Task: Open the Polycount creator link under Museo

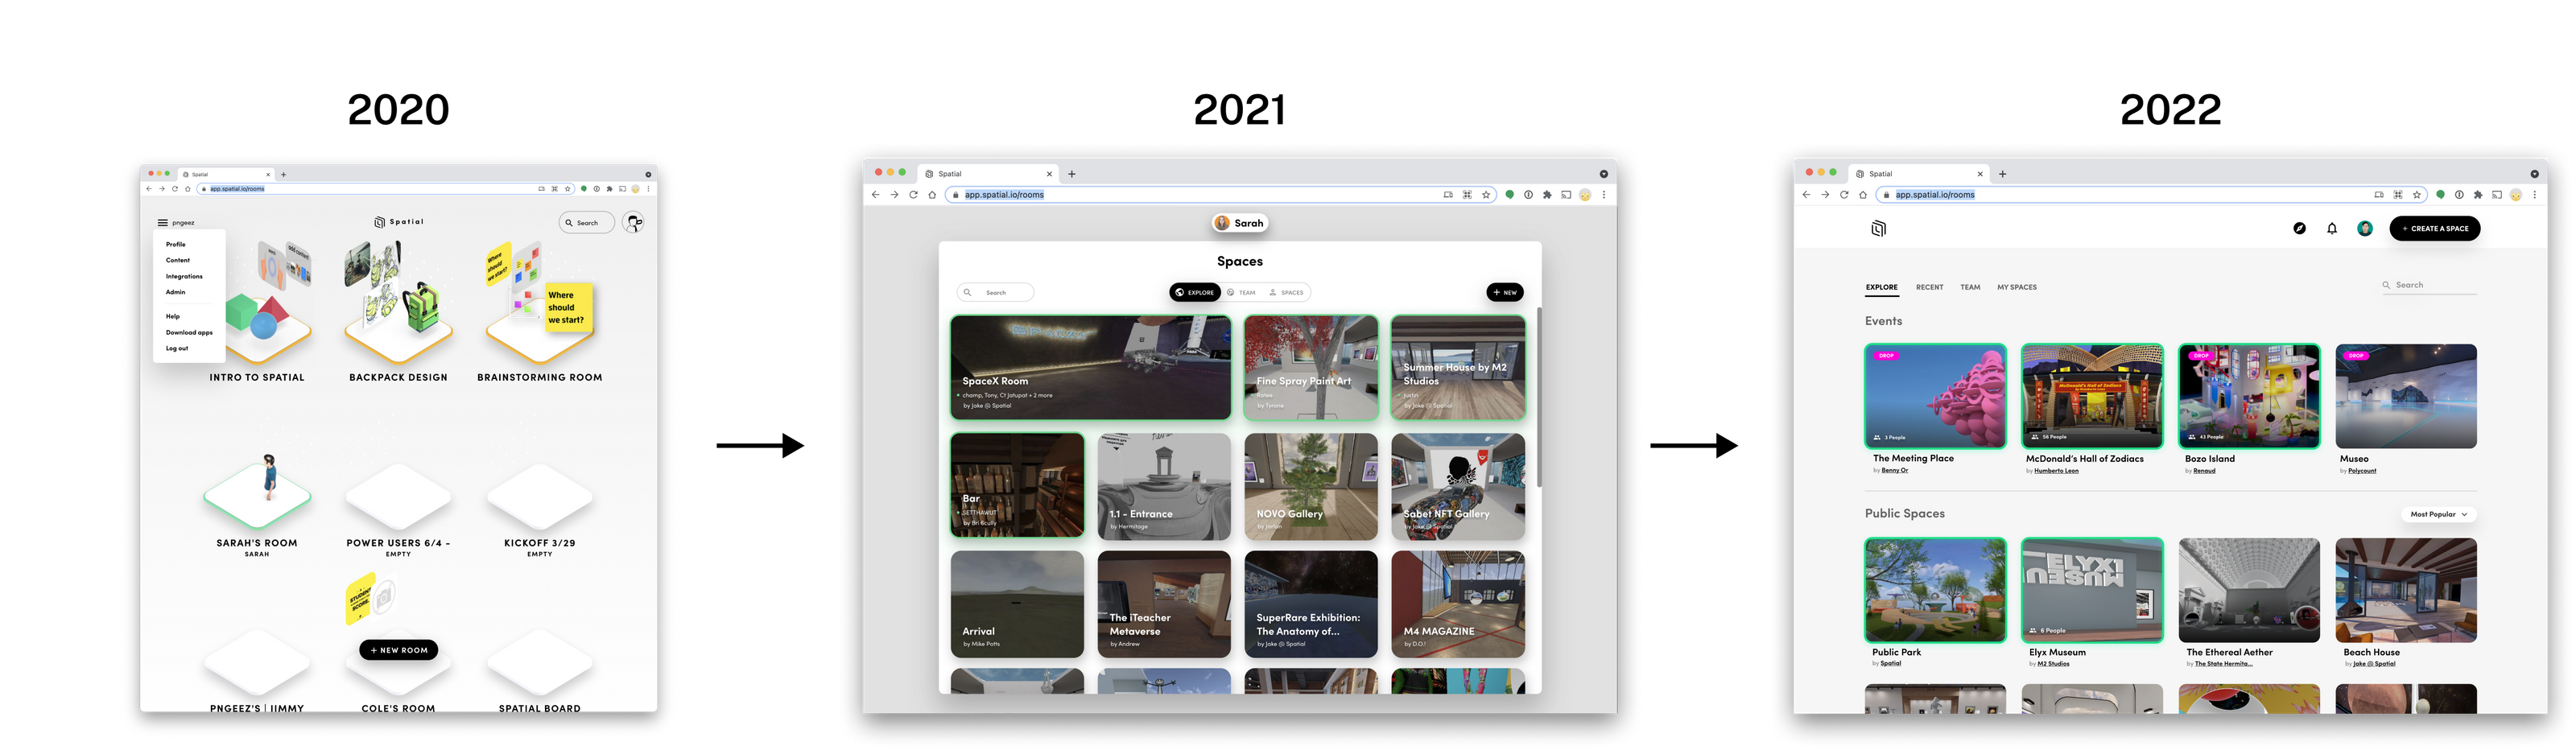Action: click(x=2361, y=470)
